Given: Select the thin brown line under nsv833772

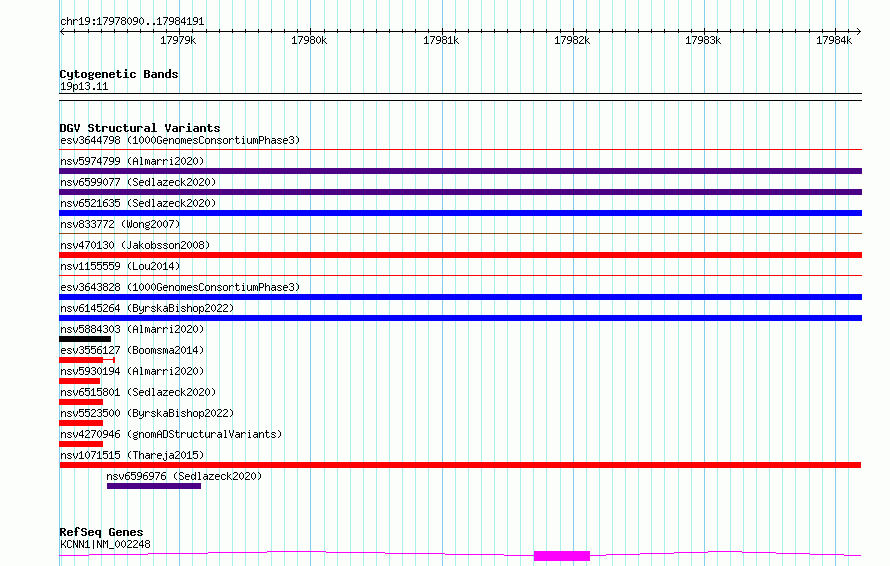Looking at the screenshot, I should (460, 233).
